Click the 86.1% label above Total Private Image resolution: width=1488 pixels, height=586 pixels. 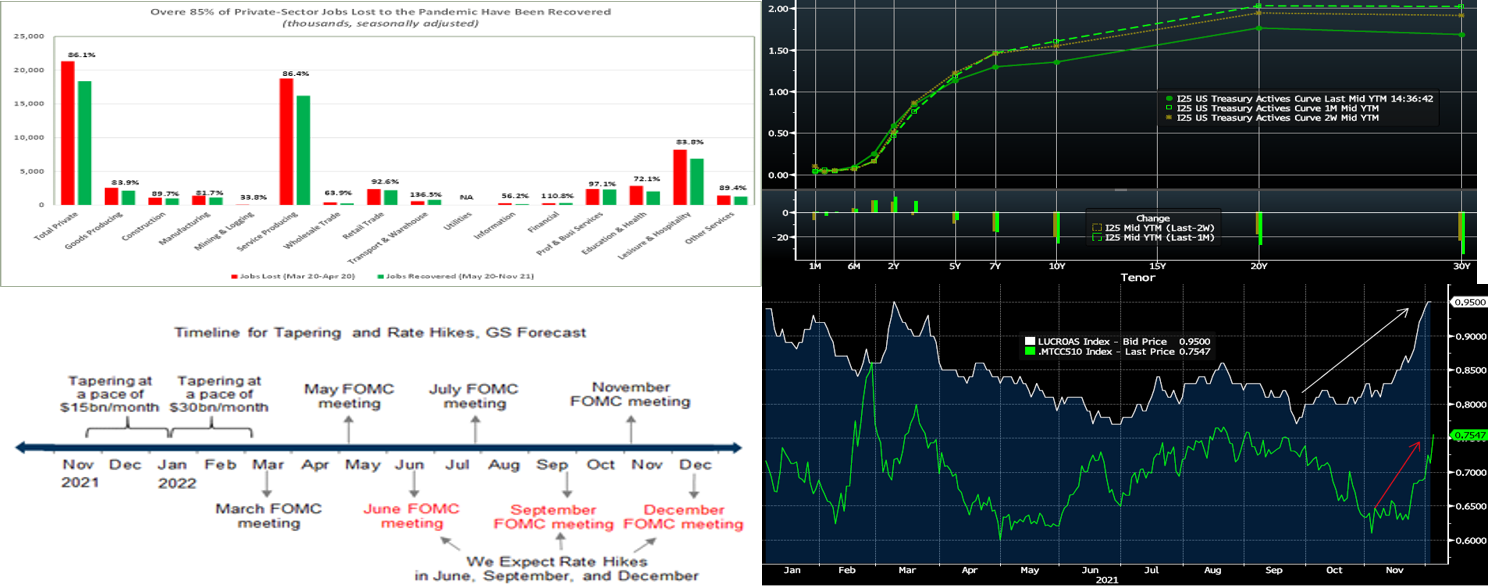79,55
